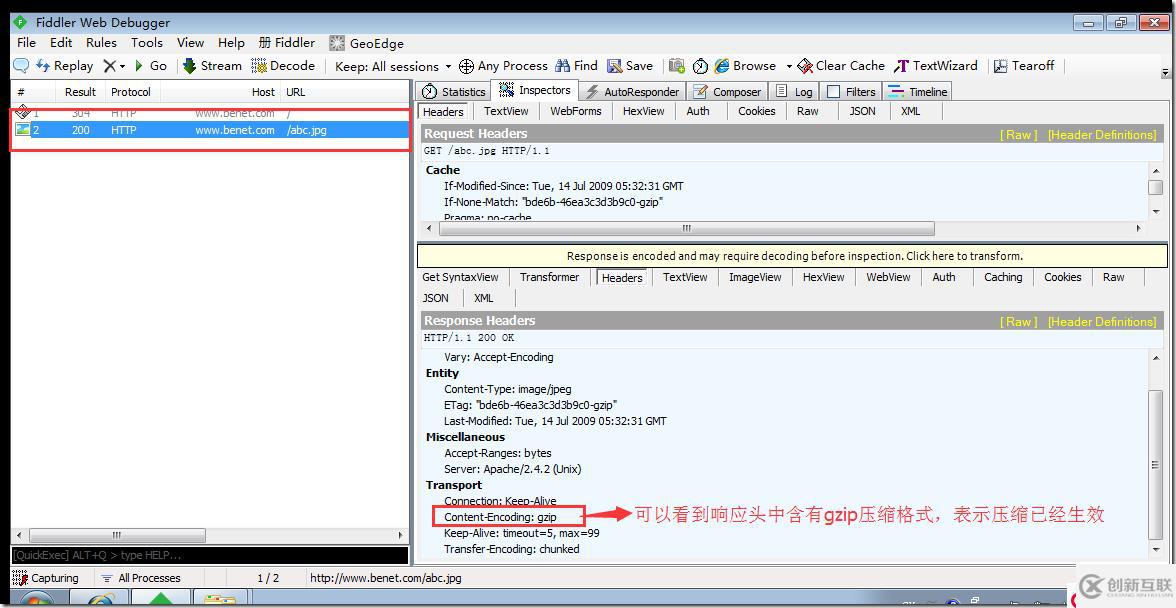Click the timer stopwatch icon
1176x608 pixels.
pyautogui.click(x=700, y=66)
